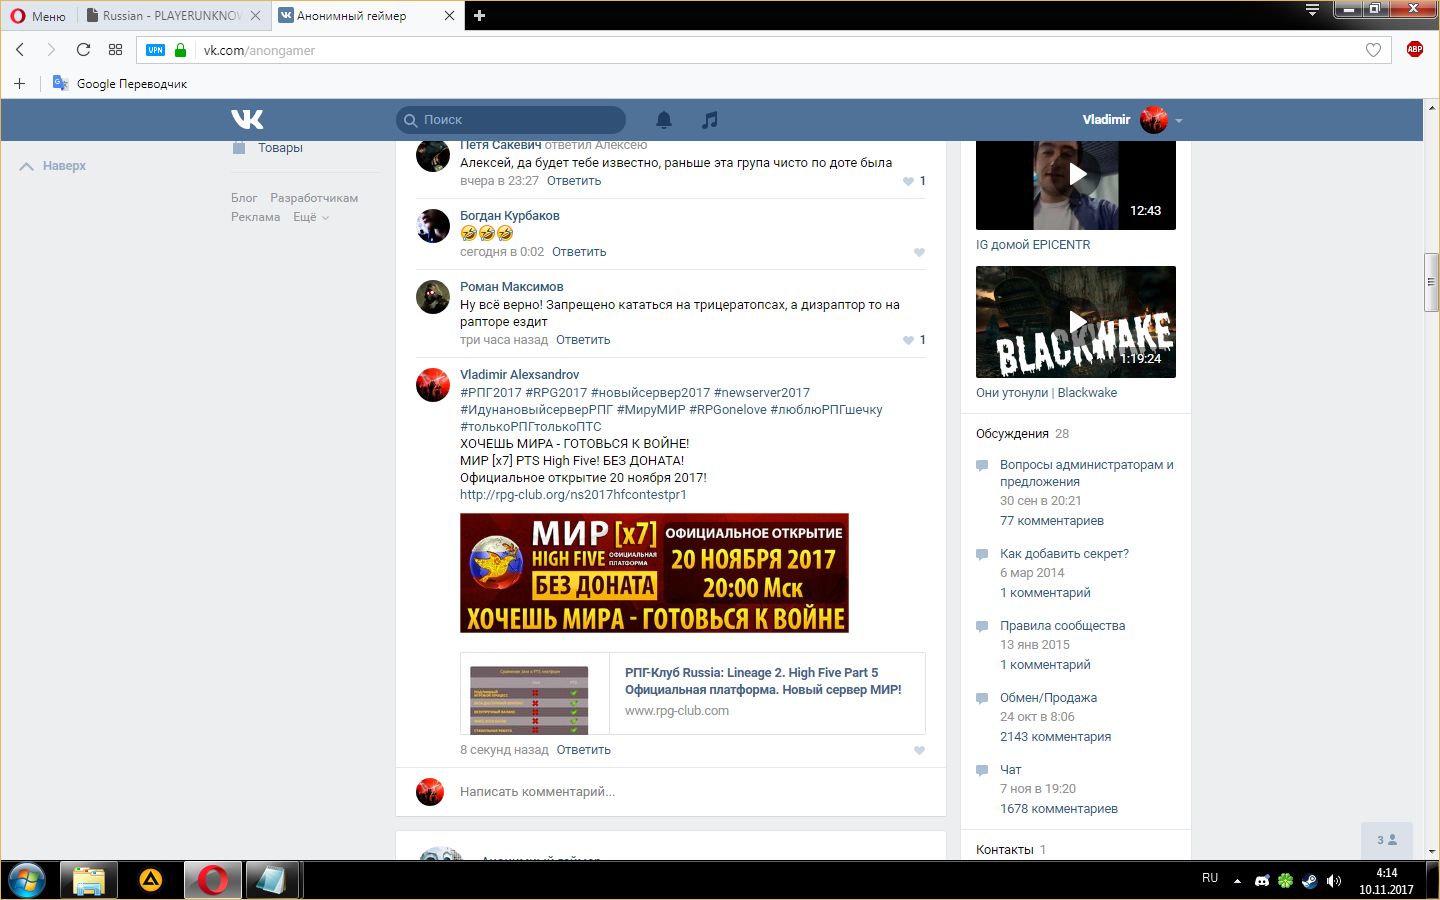
Task: Open Opera tab menu icon near window controls
Action: [x=1313, y=9]
